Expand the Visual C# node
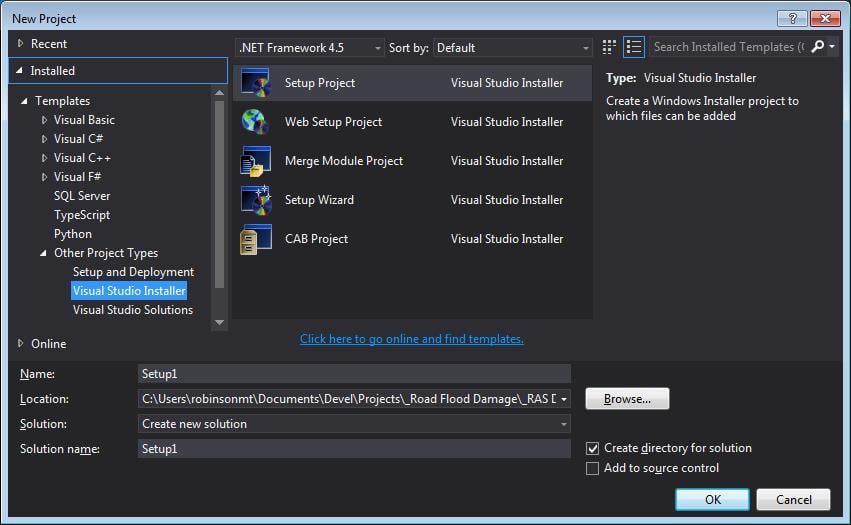Image resolution: width=851 pixels, height=525 pixels. [45, 139]
